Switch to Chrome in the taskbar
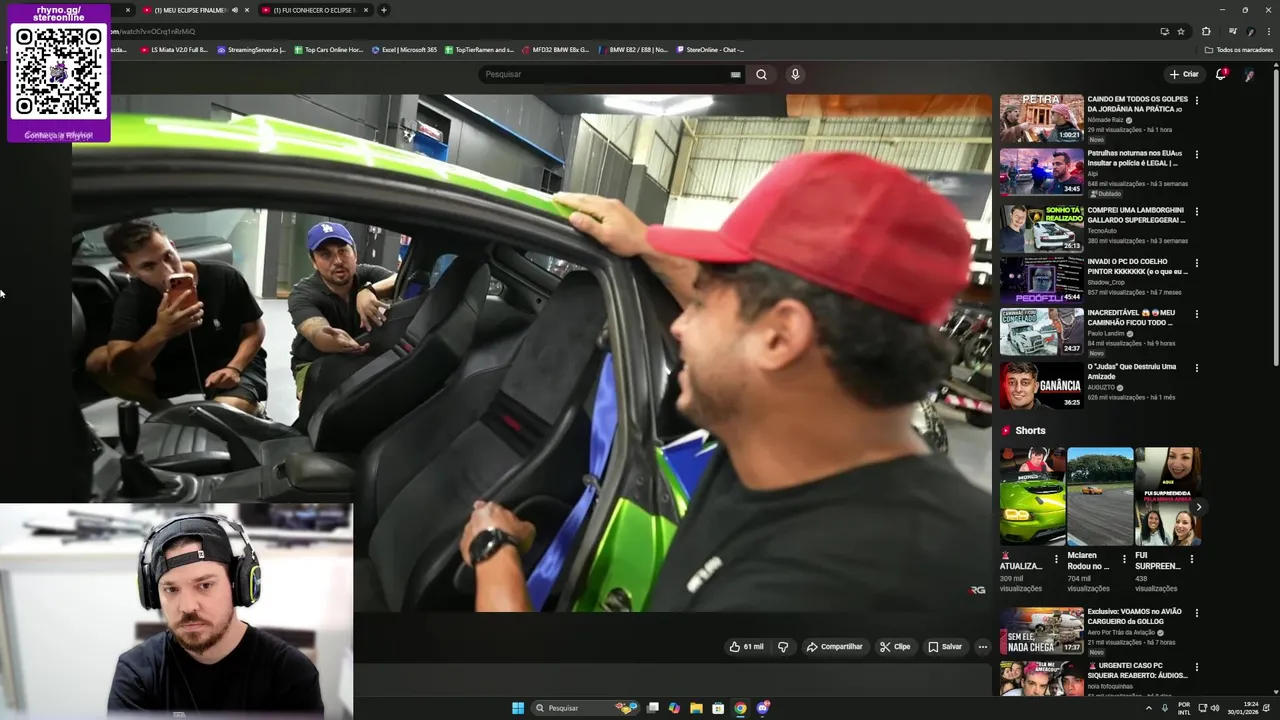1280x720 pixels. [x=740, y=708]
